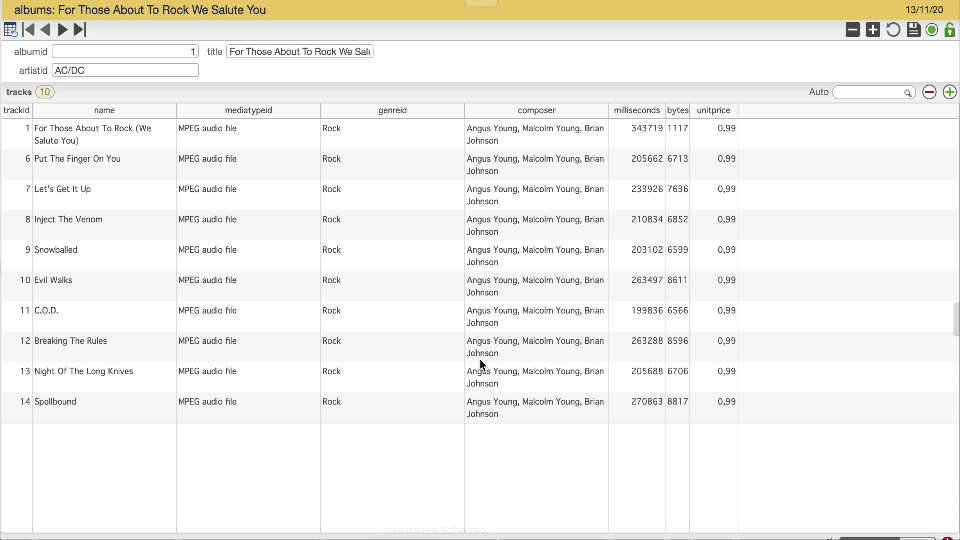The width and height of the screenshot is (960, 540).
Task: Sort by the mediatypeid column header
Action: (x=249, y=110)
